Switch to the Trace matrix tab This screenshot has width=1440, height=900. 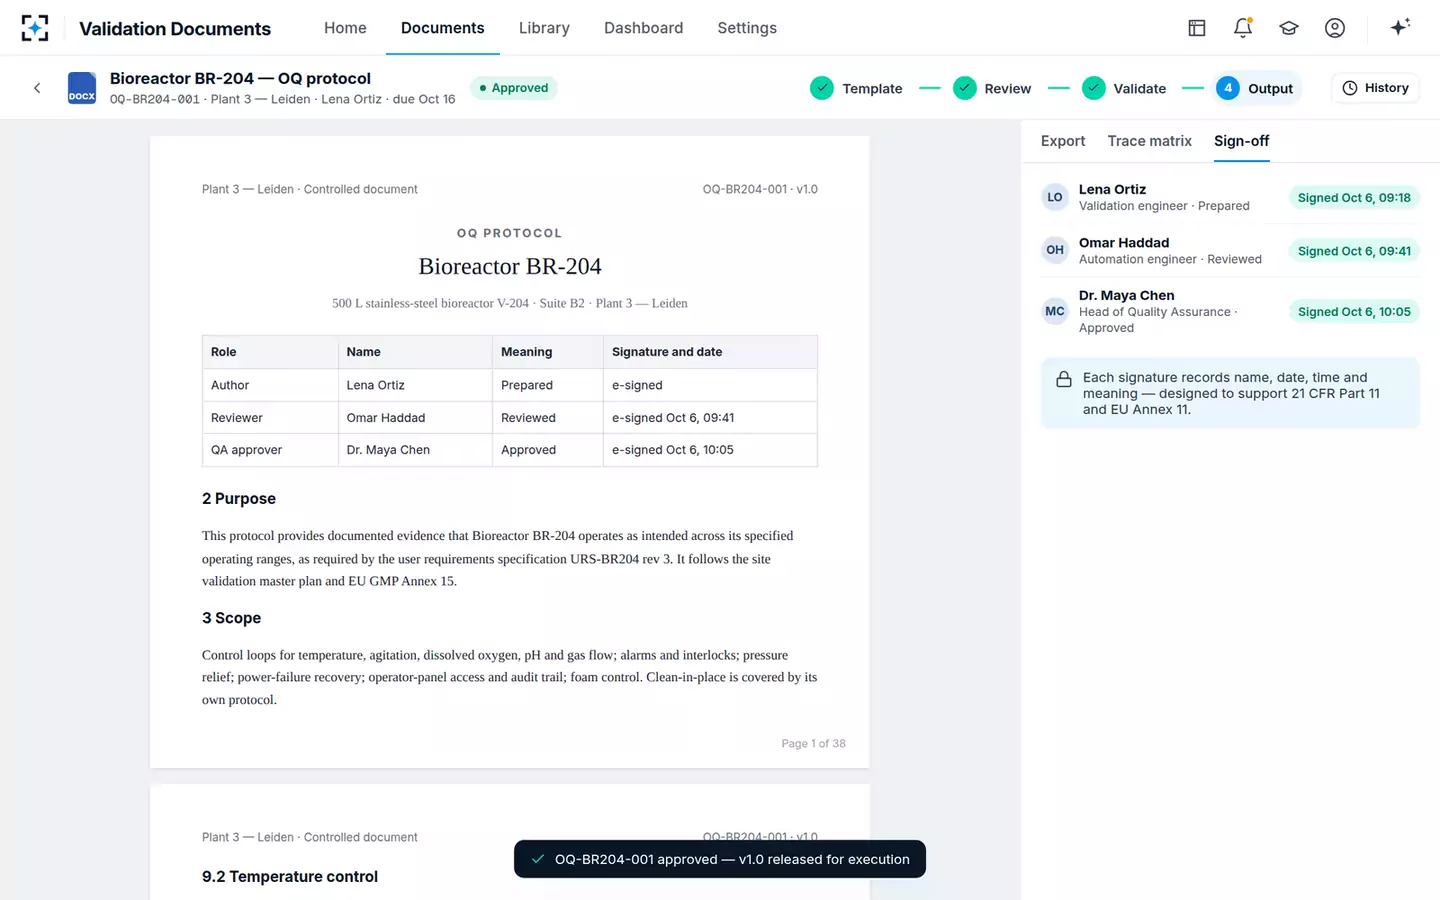click(1150, 141)
